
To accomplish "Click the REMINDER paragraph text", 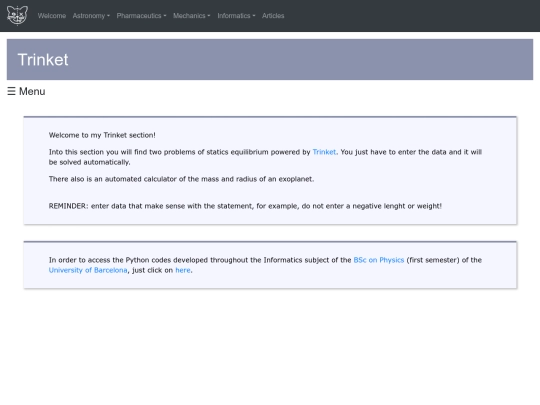I will click(245, 206).
